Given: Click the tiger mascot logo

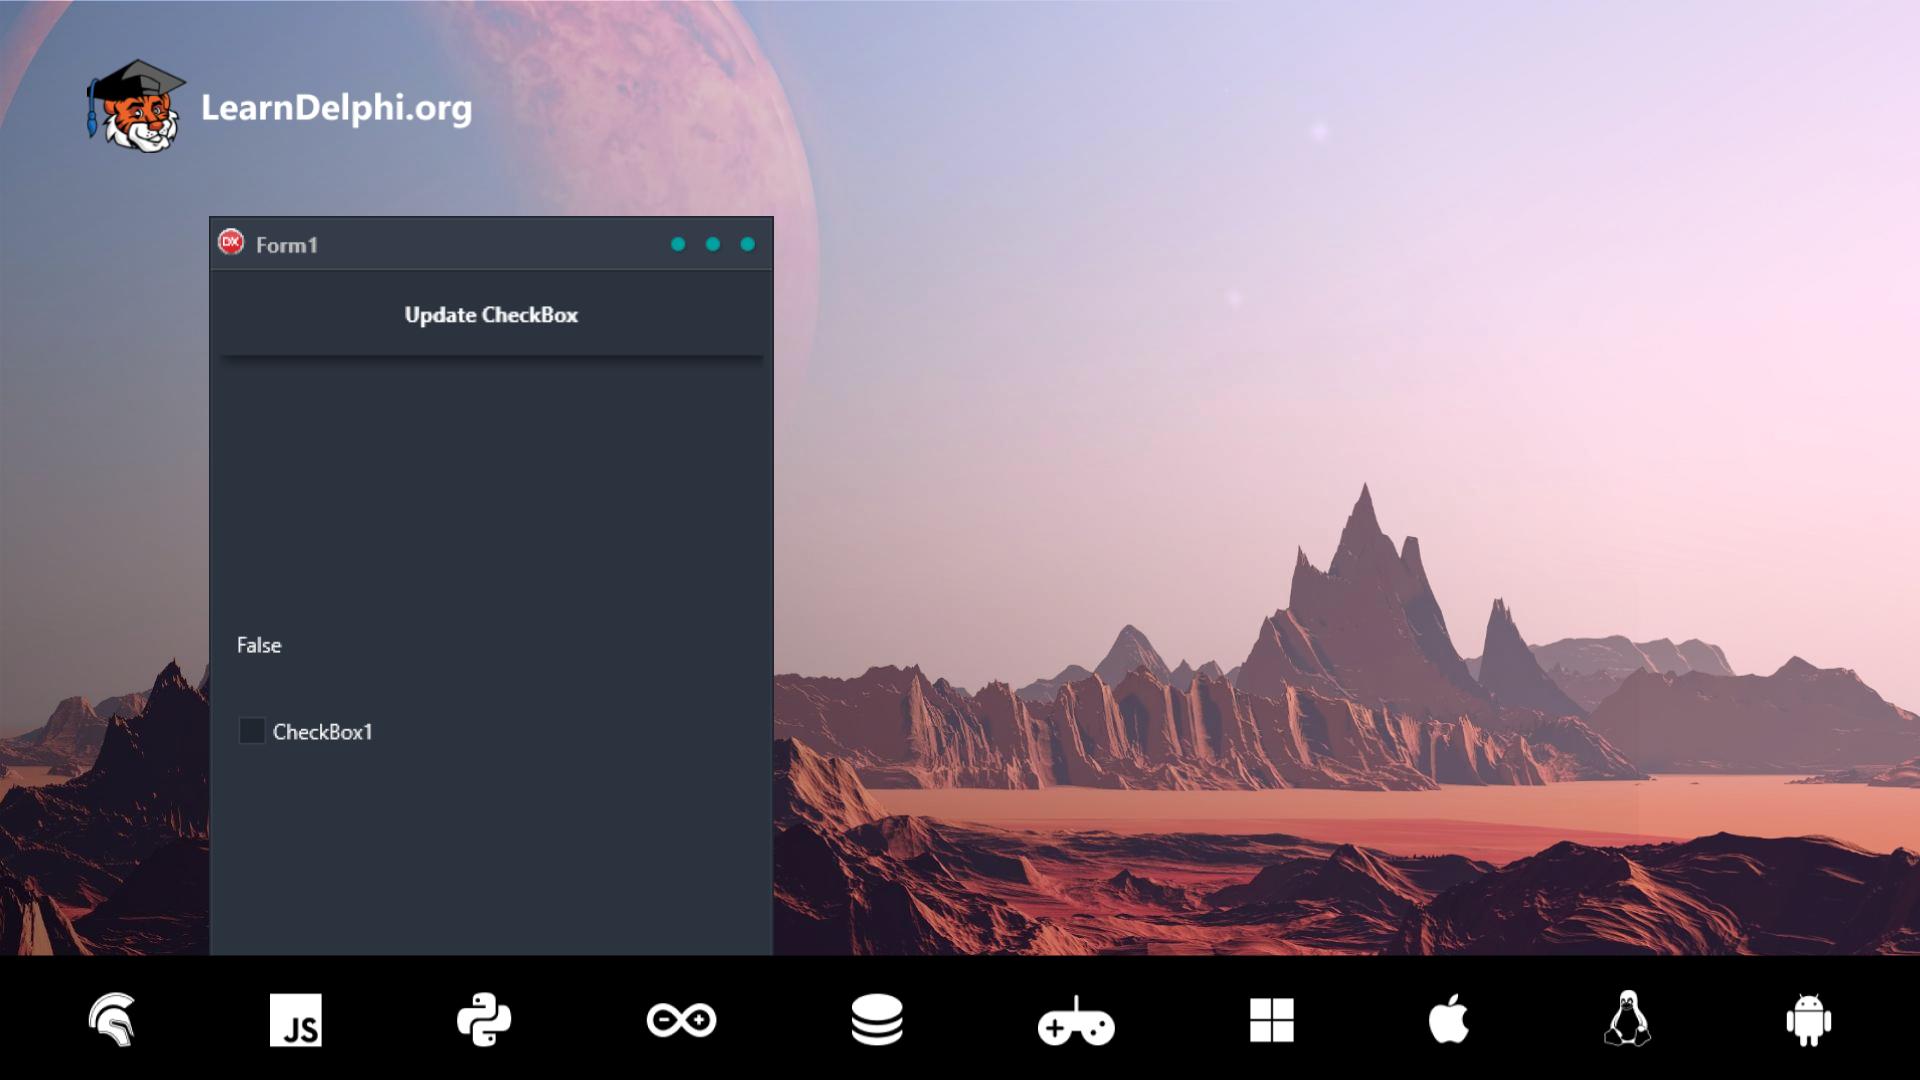Looking at the screenshot, I should 136,106.
